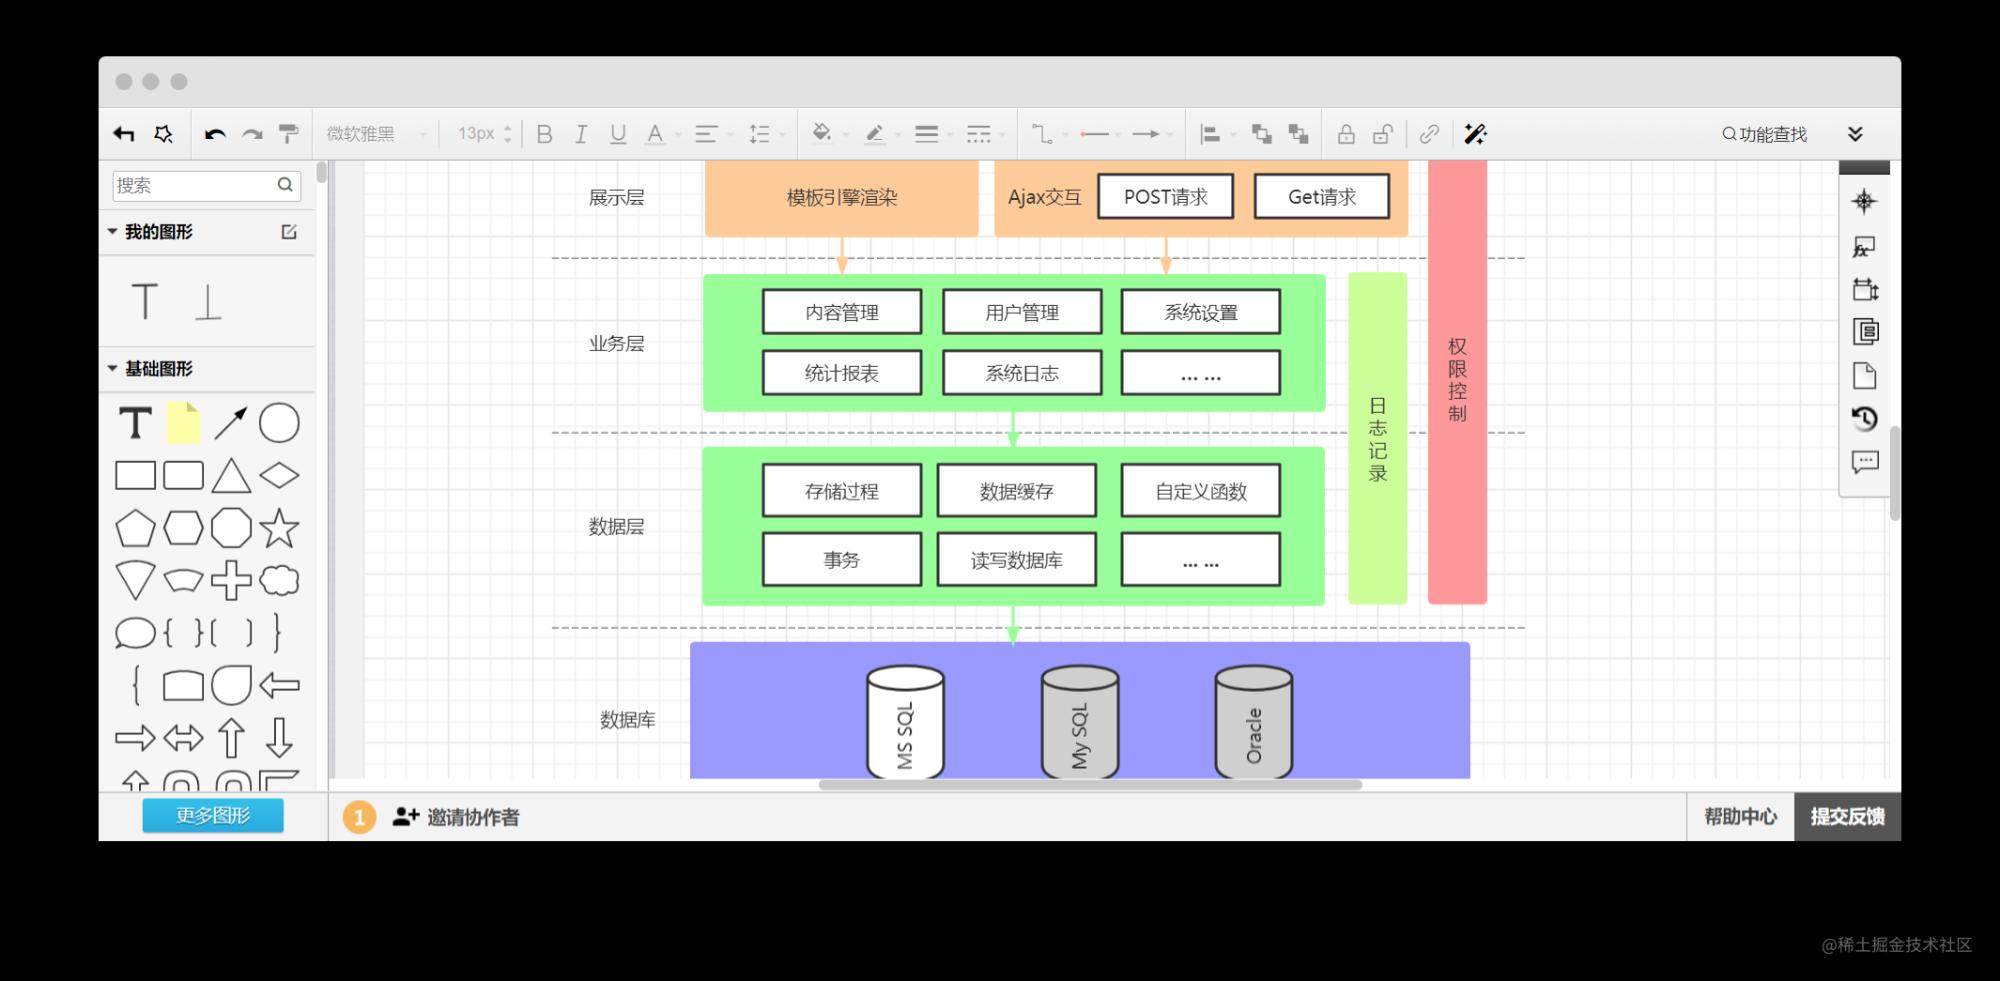Select the pentagon shape
2000x981 pixels.
135,528
